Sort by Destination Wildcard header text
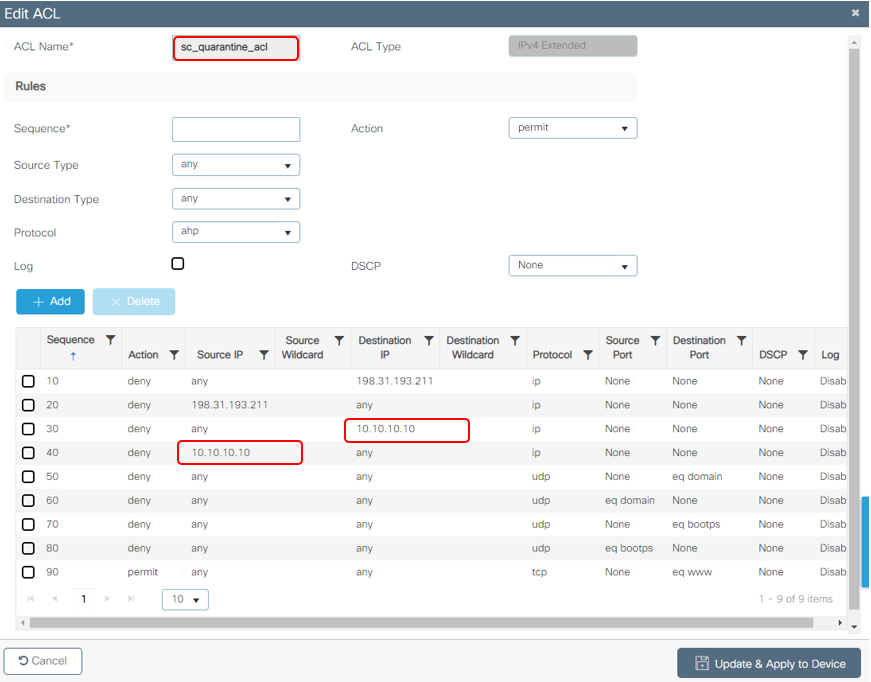This screenshot has height=682, width=871. pos(473,348)
